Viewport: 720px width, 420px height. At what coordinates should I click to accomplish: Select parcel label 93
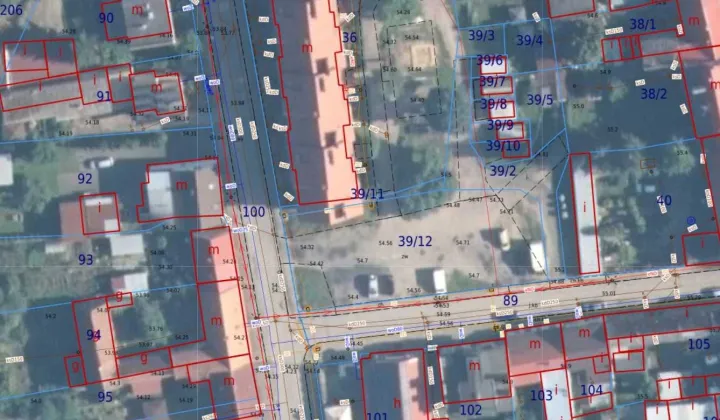(86, 260)
